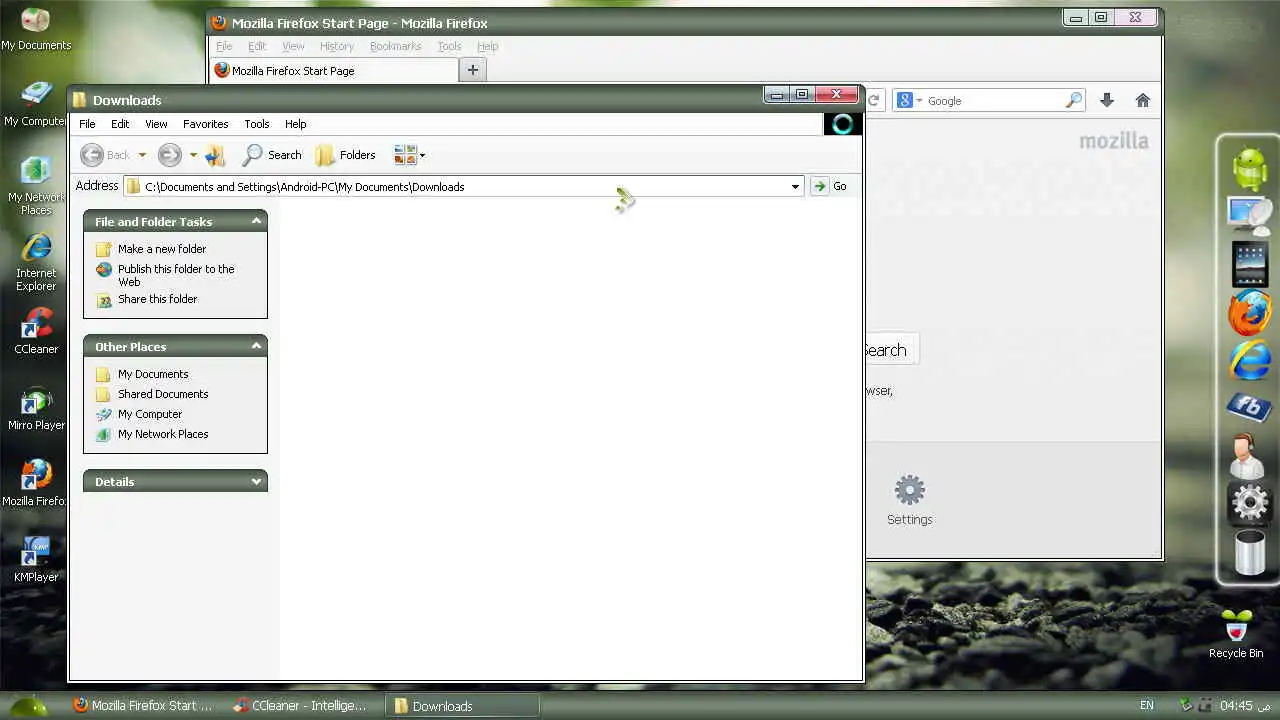Open Search in the Downloads window
This screenshot has width=1280, height=720.
[272, 155]
